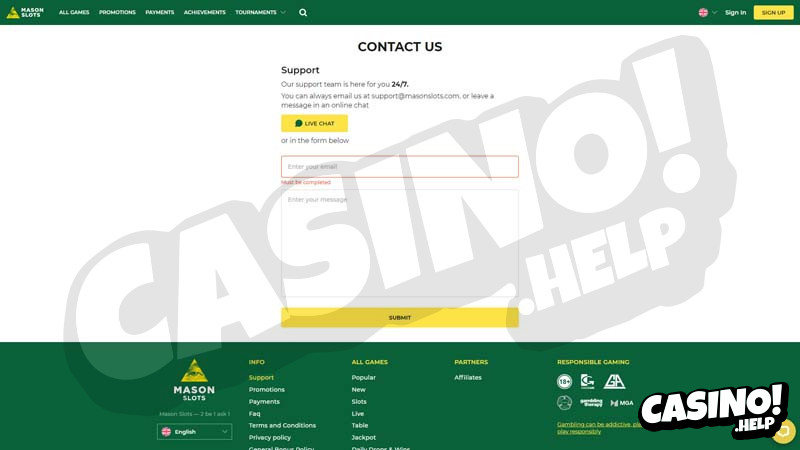
Task: Open the Promotions menu item
Action: [117, 12]
